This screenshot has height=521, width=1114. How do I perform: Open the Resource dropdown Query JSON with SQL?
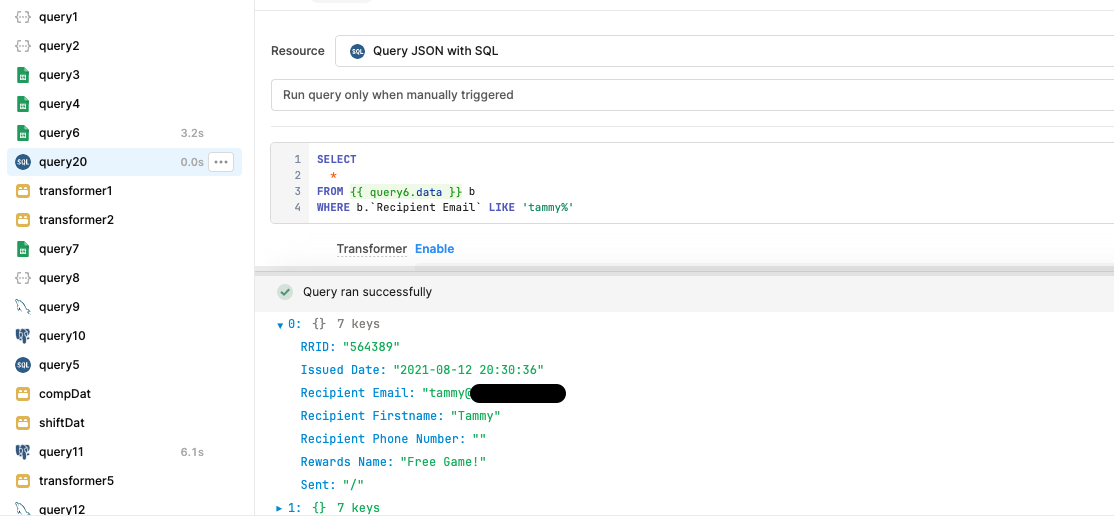click(725, 51)
